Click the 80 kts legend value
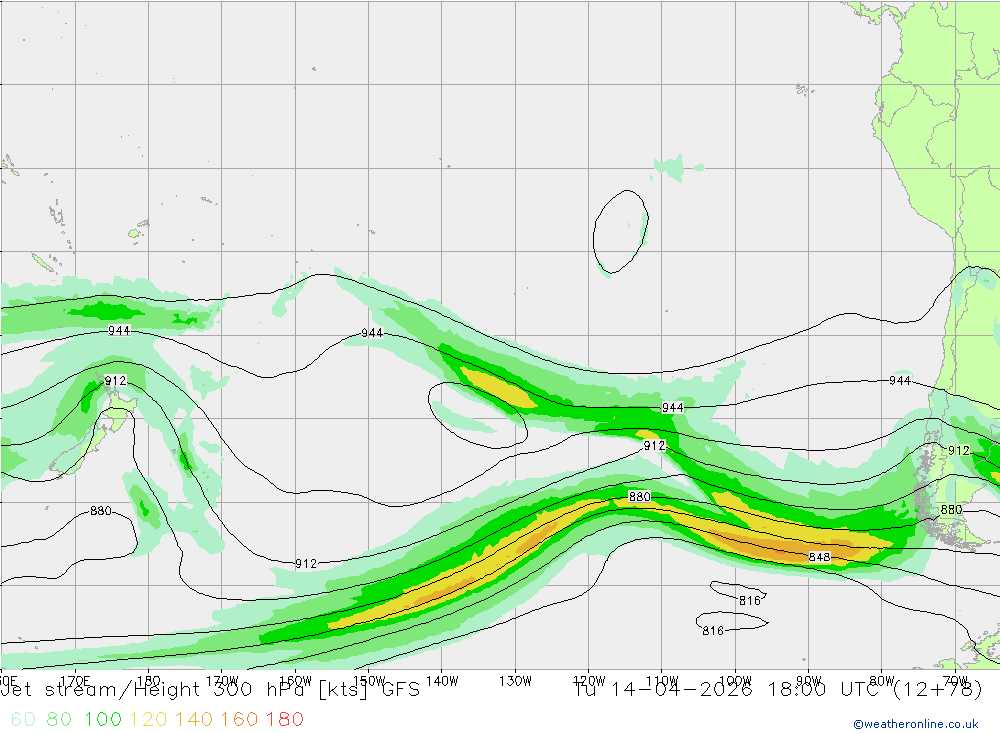The width and height of the screenshot is (1000, 733). pos(59,720)
